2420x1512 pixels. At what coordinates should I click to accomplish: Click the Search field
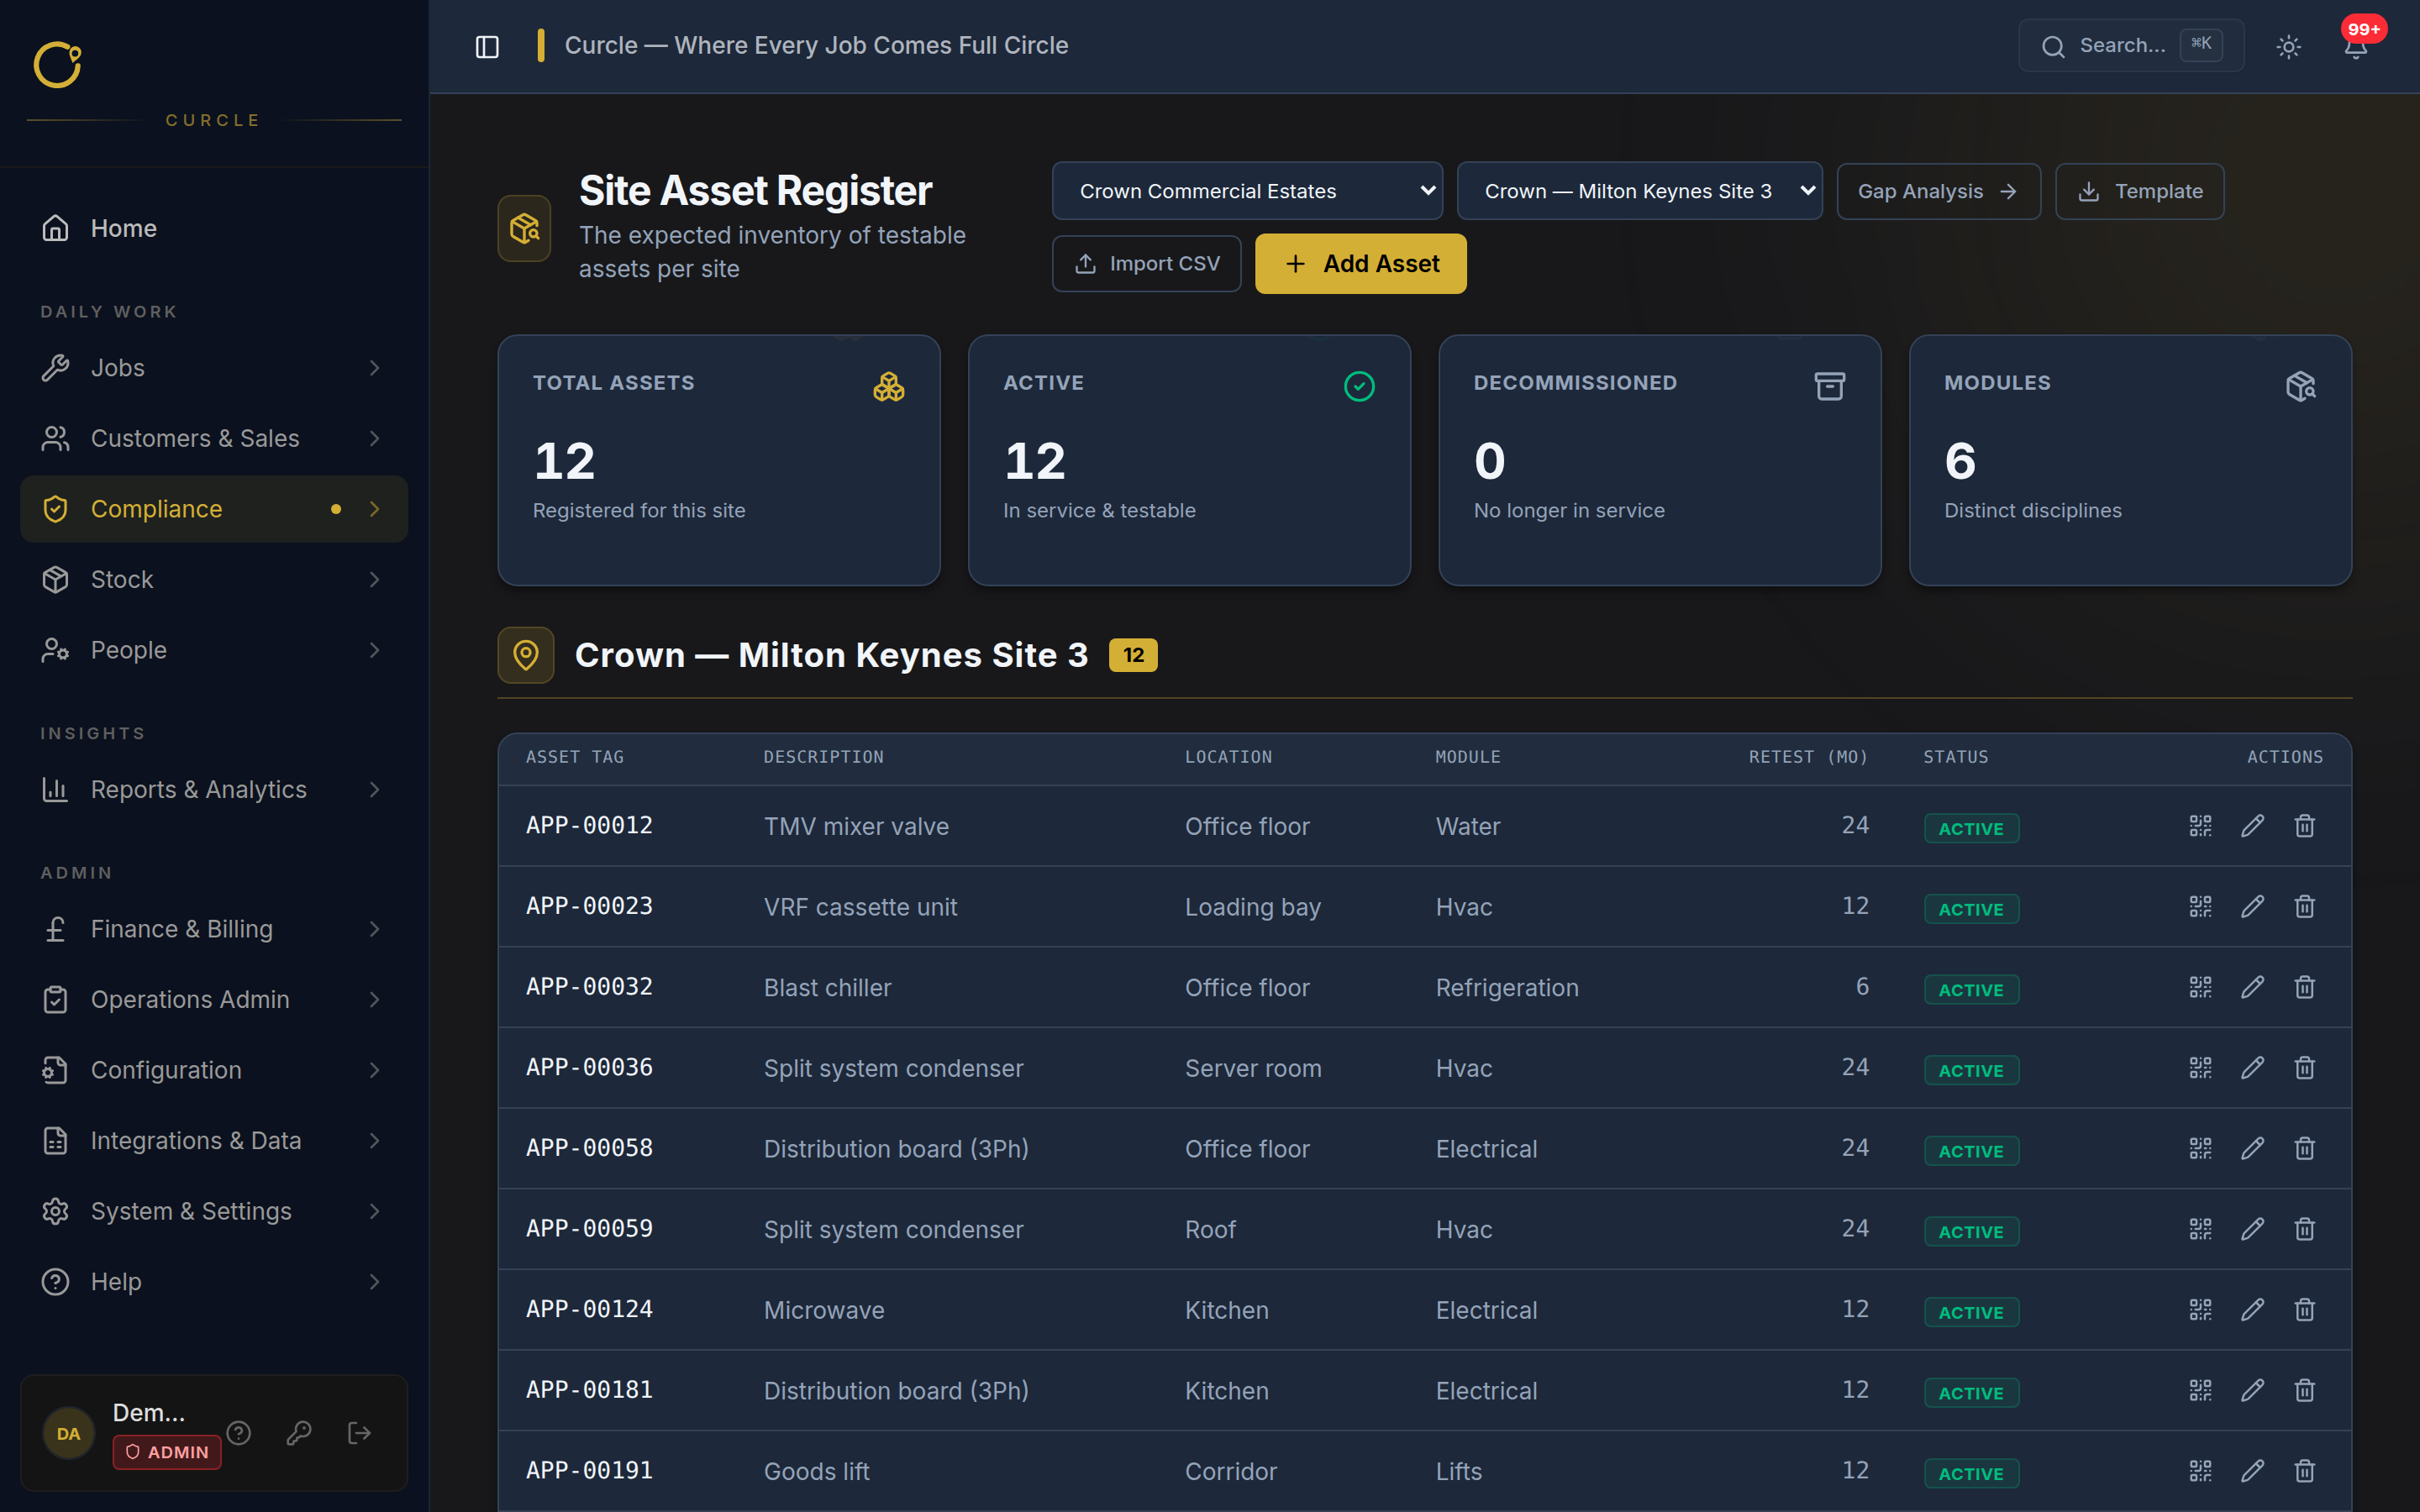click(x=2130, y=46)
